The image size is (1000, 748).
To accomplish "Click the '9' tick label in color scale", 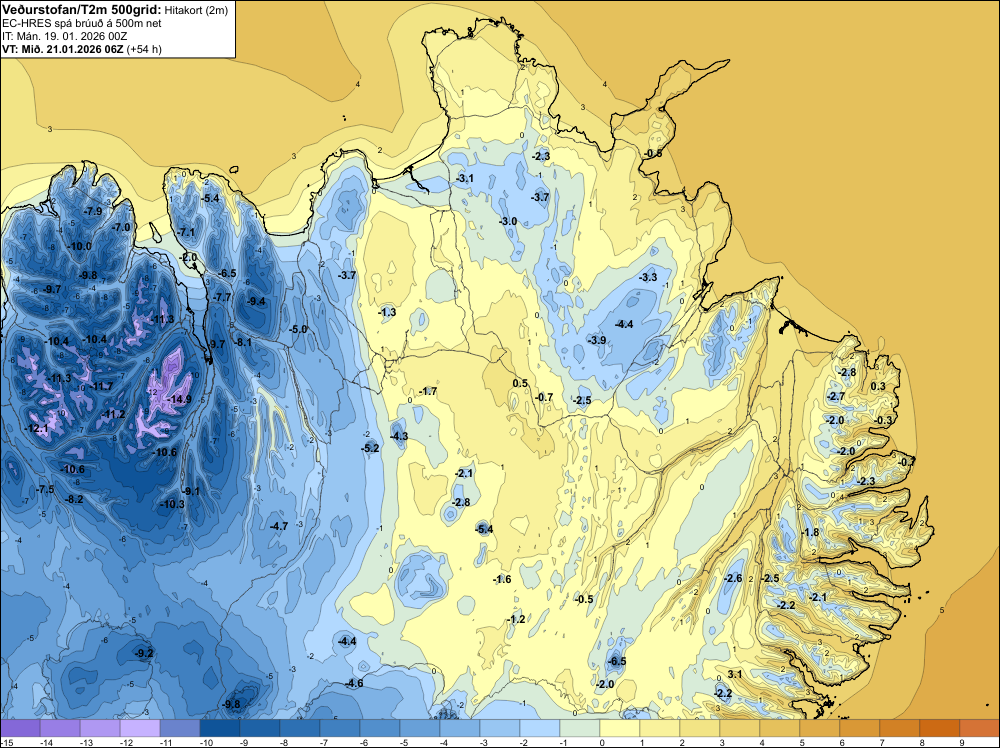I will pos(961,742).
